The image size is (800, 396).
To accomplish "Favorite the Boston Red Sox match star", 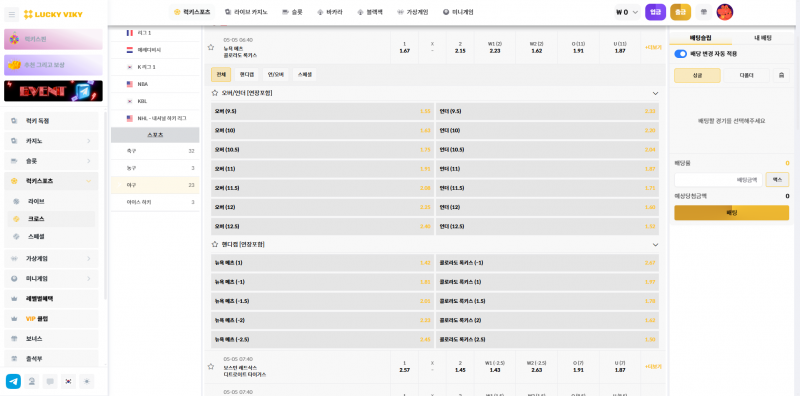I will (x=210, y=366).
